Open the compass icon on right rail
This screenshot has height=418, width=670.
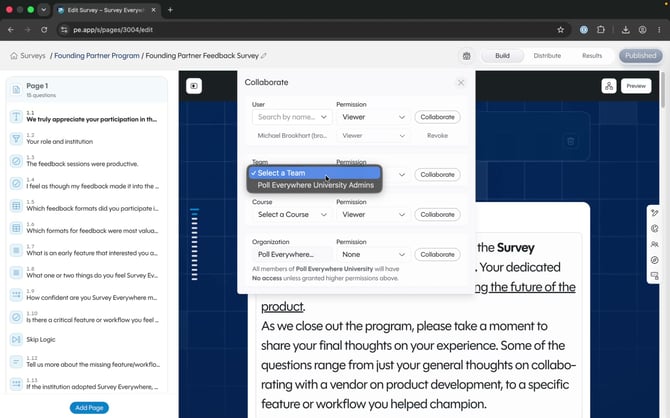point(655,260)
